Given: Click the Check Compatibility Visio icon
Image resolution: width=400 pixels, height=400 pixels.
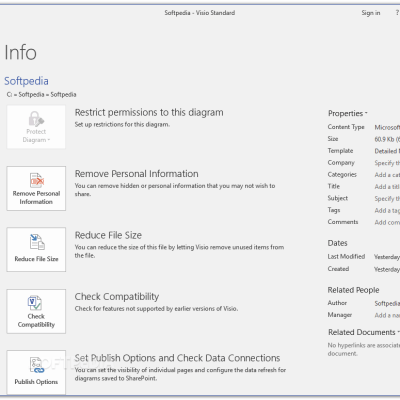Looking at the screenshot, I should point(35,303).
